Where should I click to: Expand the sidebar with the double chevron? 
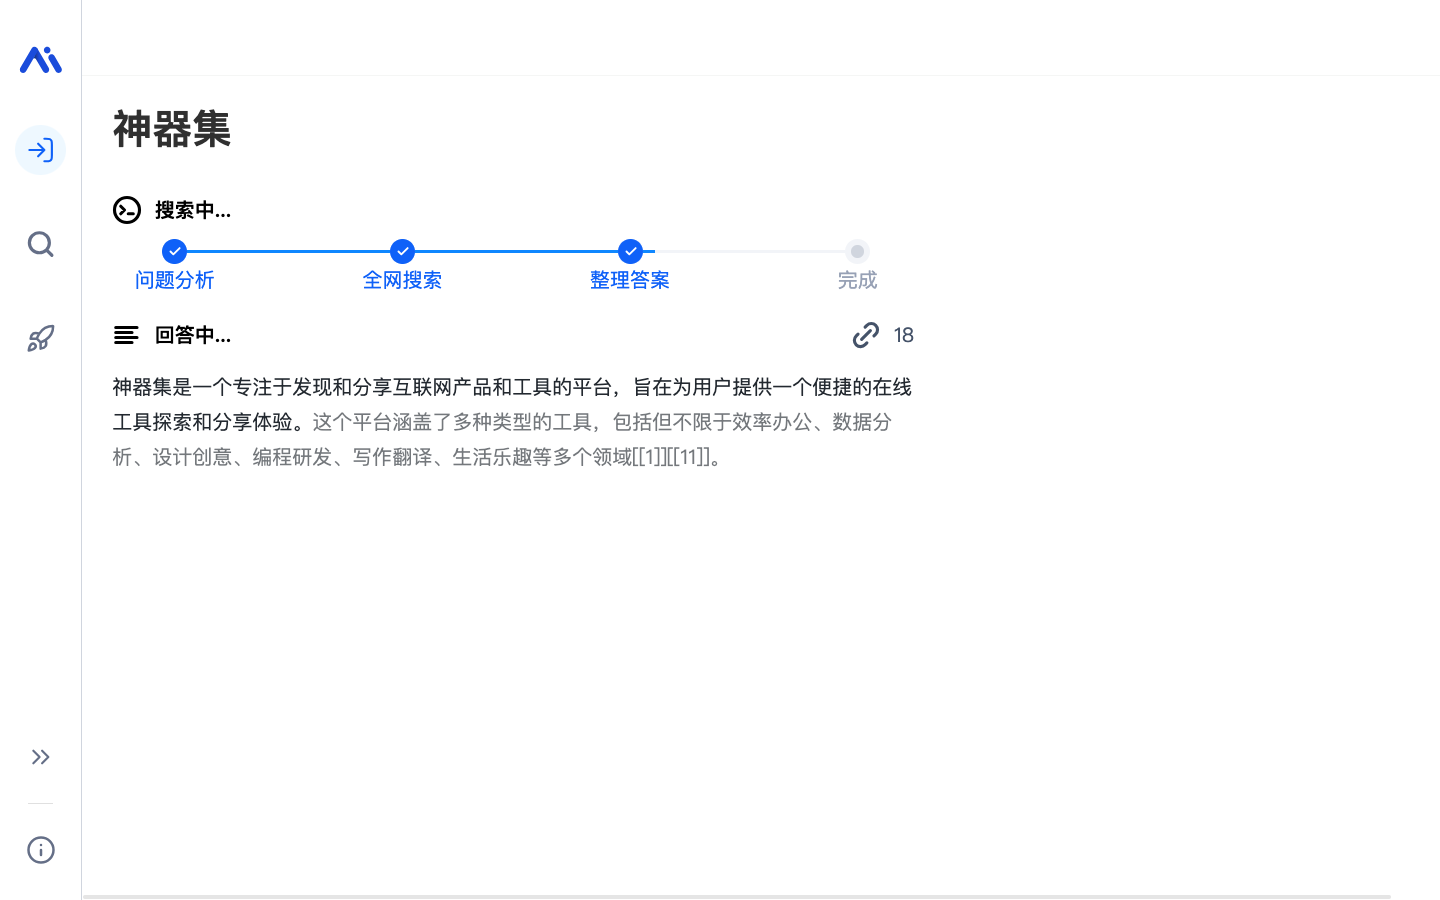pos(41,757)
